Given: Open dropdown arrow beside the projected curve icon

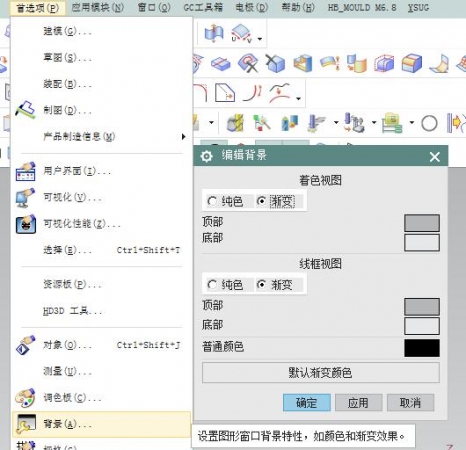Looking at the screenshot, I should tap(298, 98).
